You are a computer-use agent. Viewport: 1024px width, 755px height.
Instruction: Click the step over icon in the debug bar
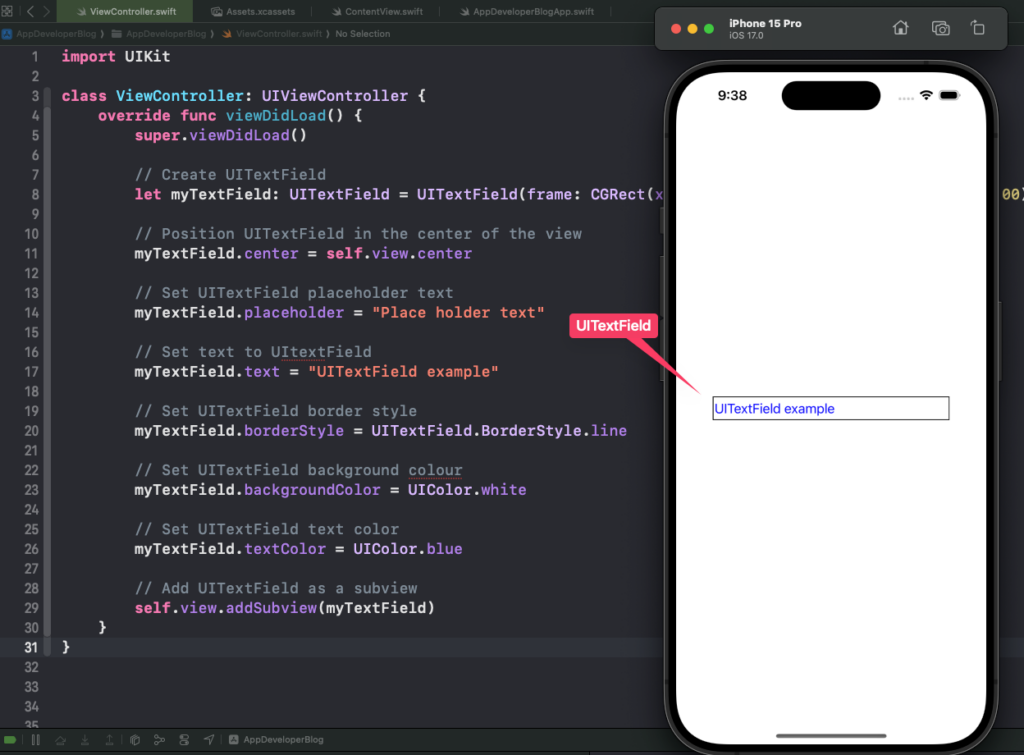pyautogui.click(x=60, y=741)
